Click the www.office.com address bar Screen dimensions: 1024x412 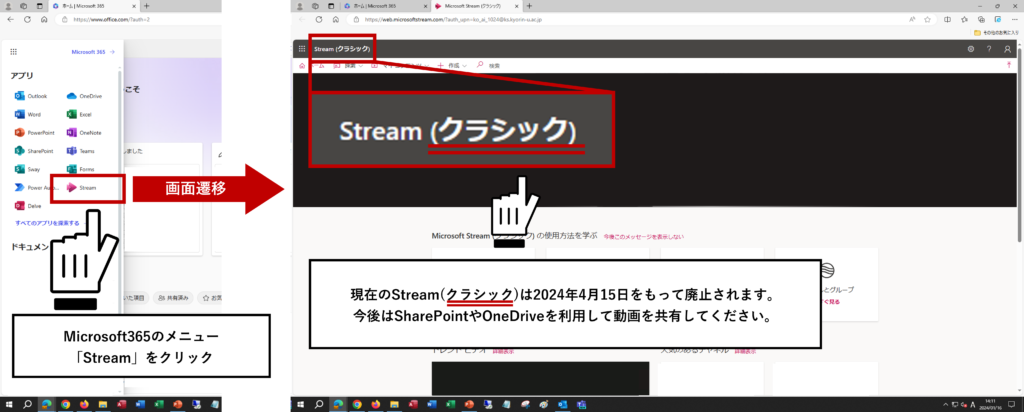click(x=138, y=20)
